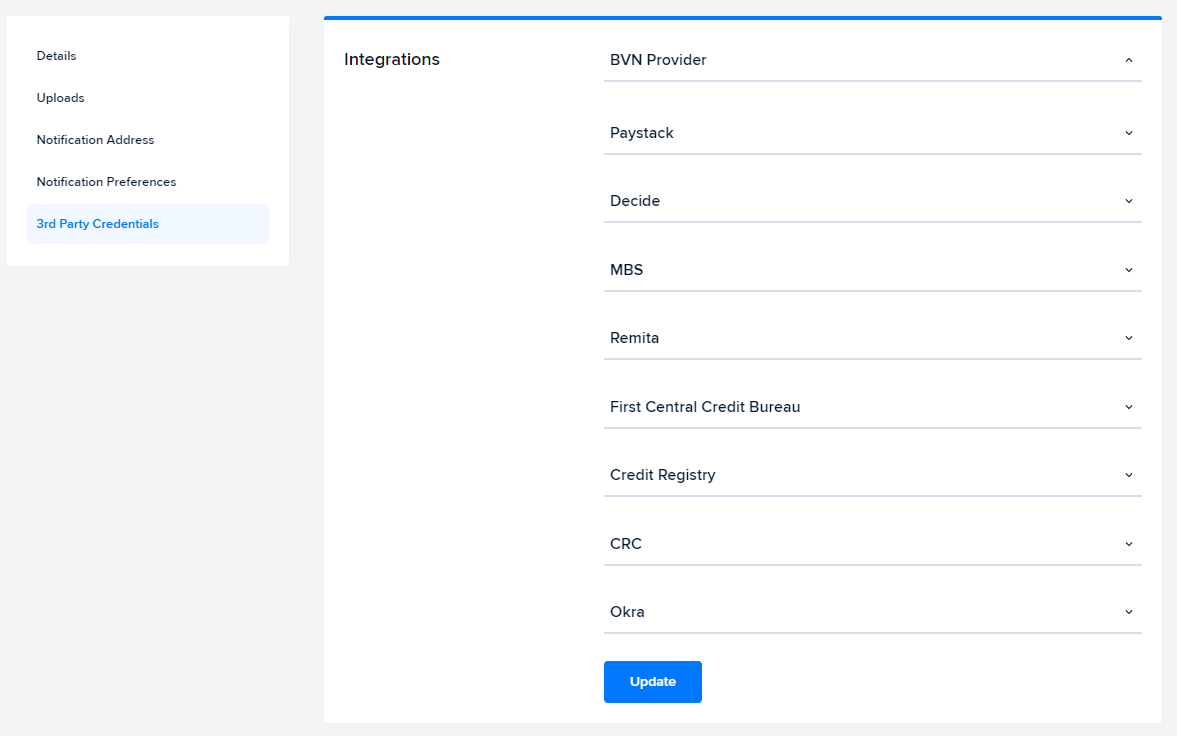Select 3rd Party Credentials menu item
The image size is (1177, 736).
click(x=148, y=224)
